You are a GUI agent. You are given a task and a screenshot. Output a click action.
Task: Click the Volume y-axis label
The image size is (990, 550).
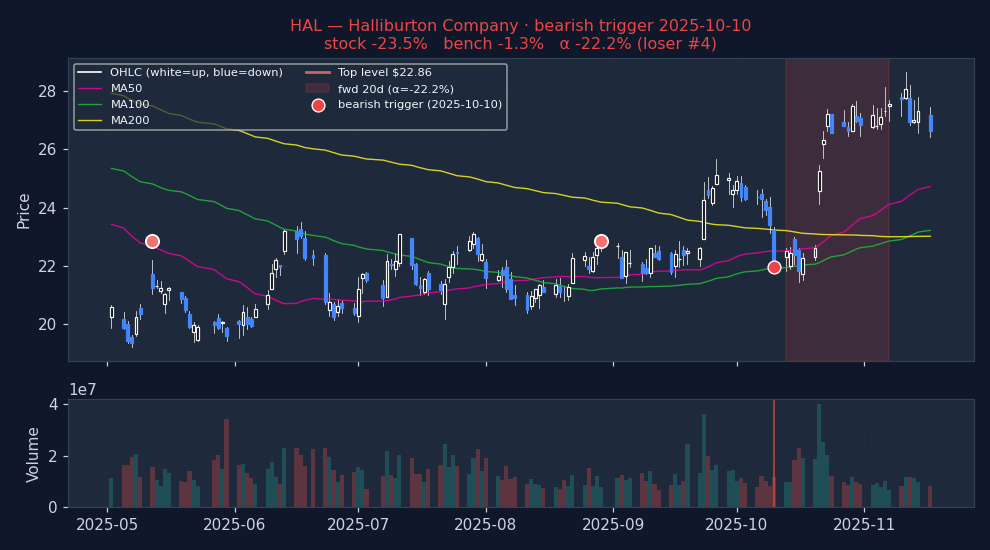coord(33,455)
